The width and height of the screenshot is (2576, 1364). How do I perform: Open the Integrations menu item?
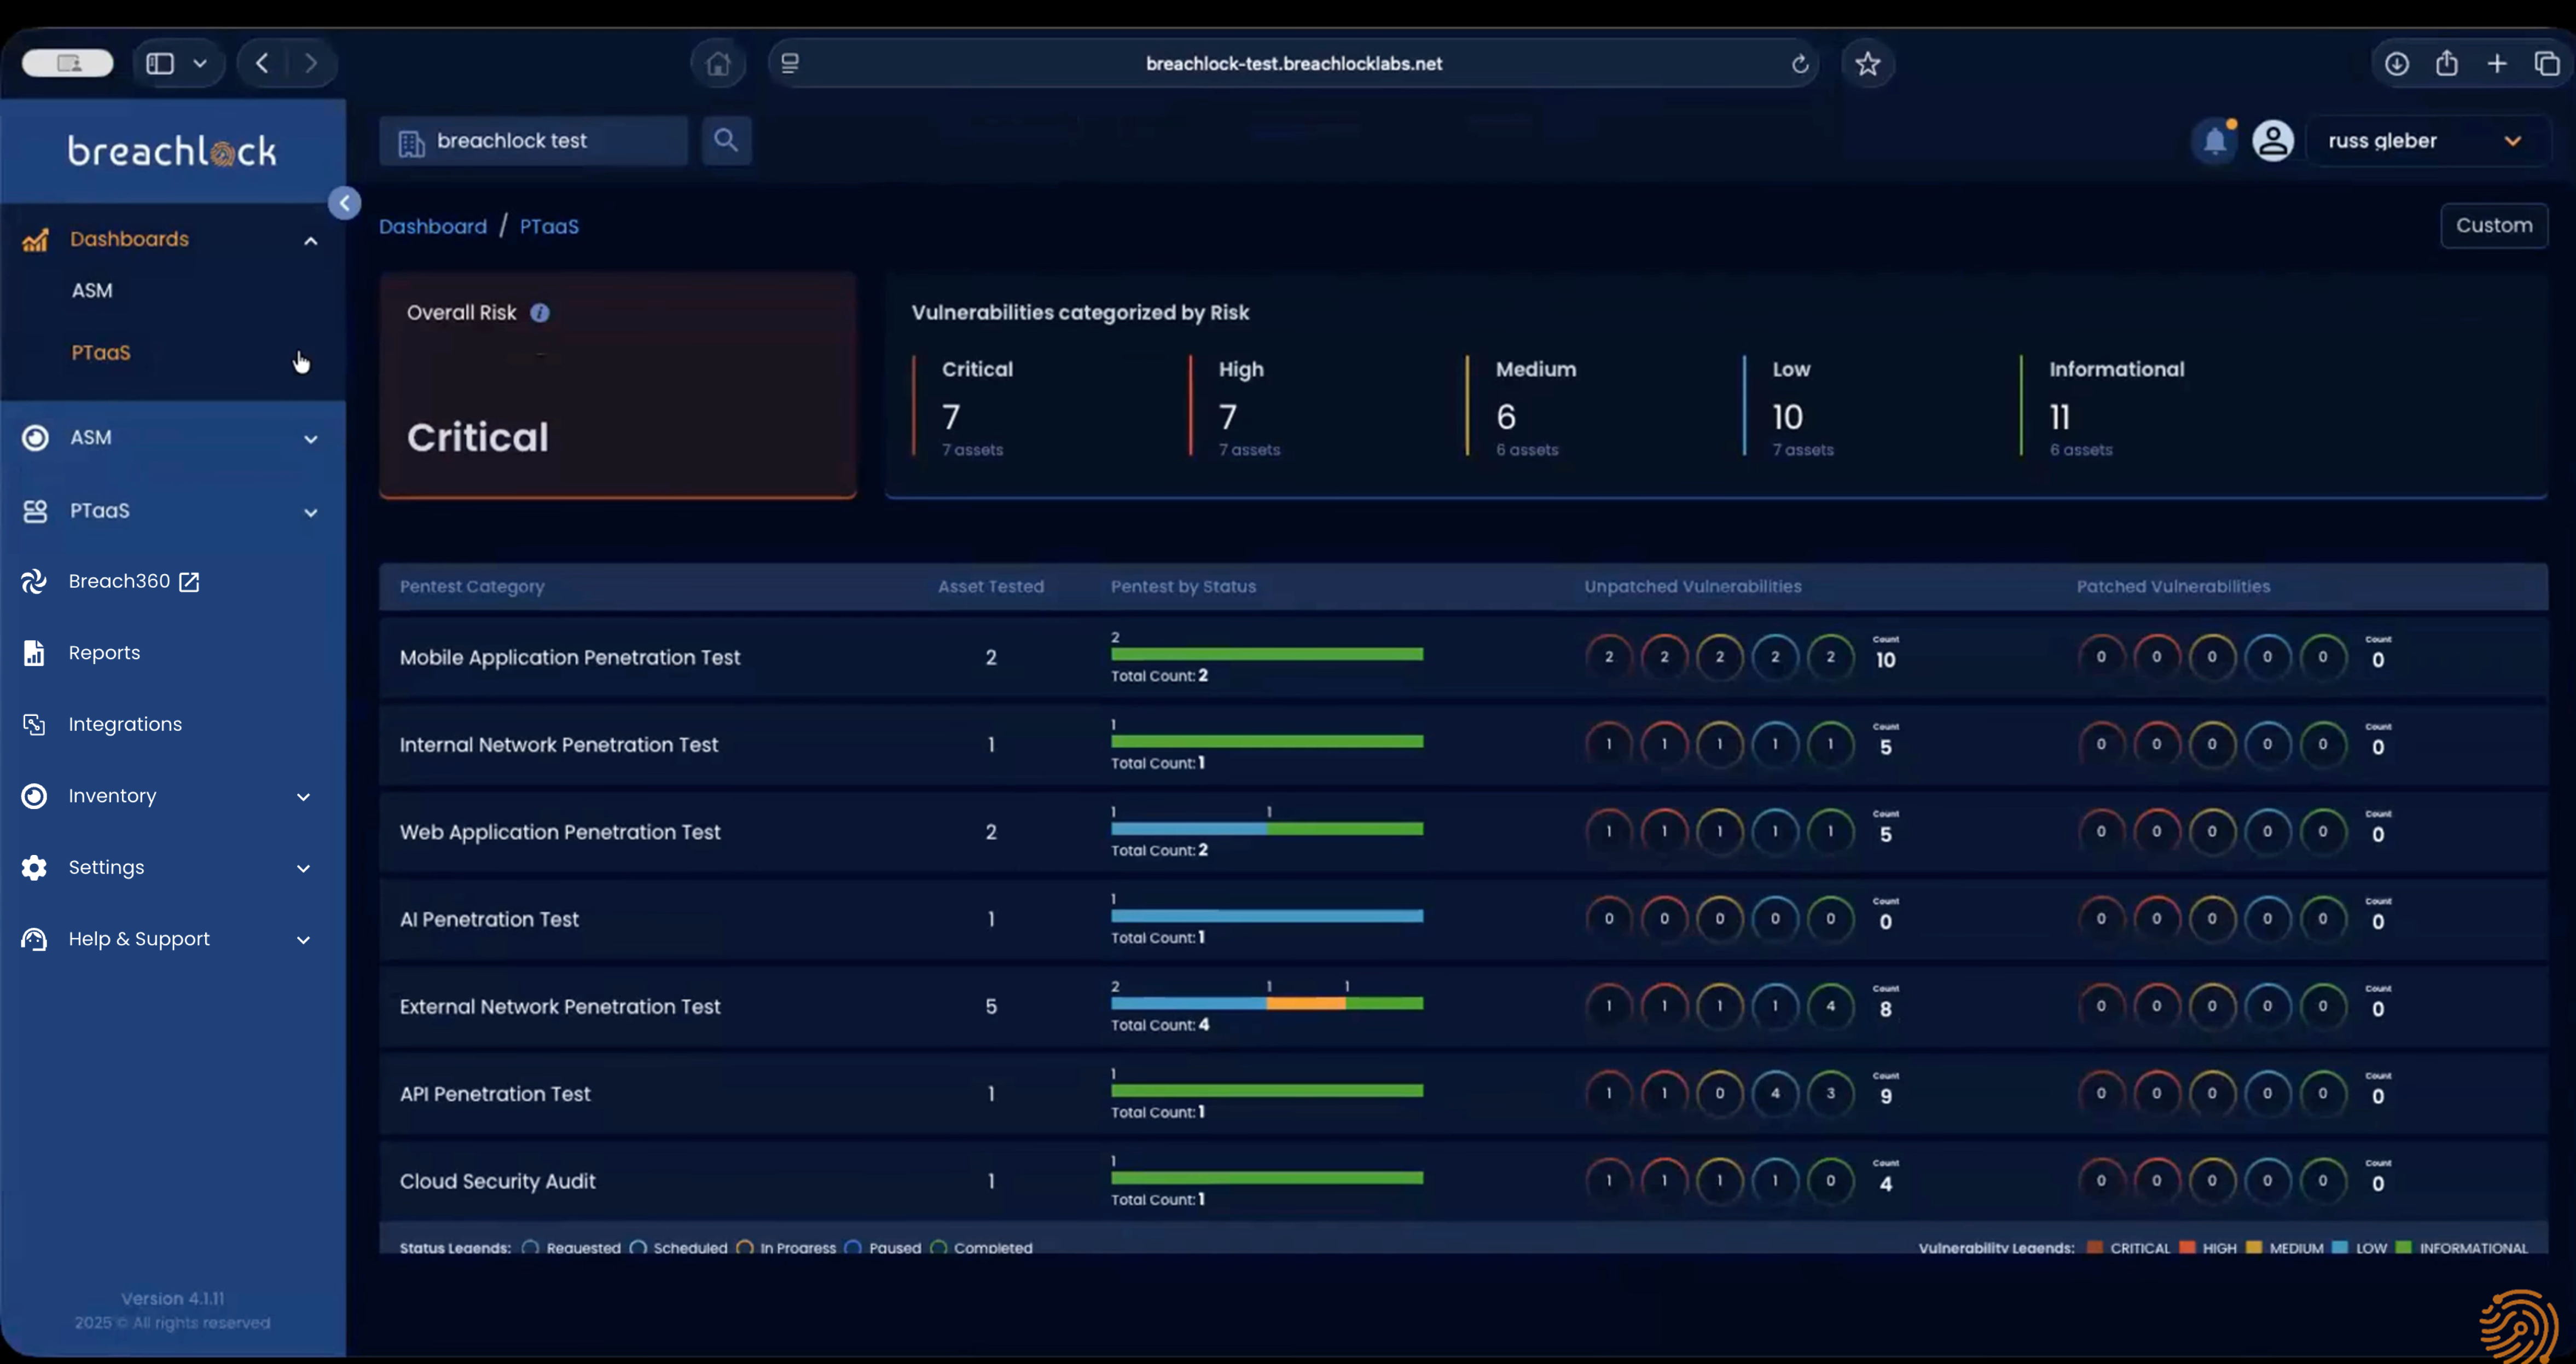[x=125, y=724]
